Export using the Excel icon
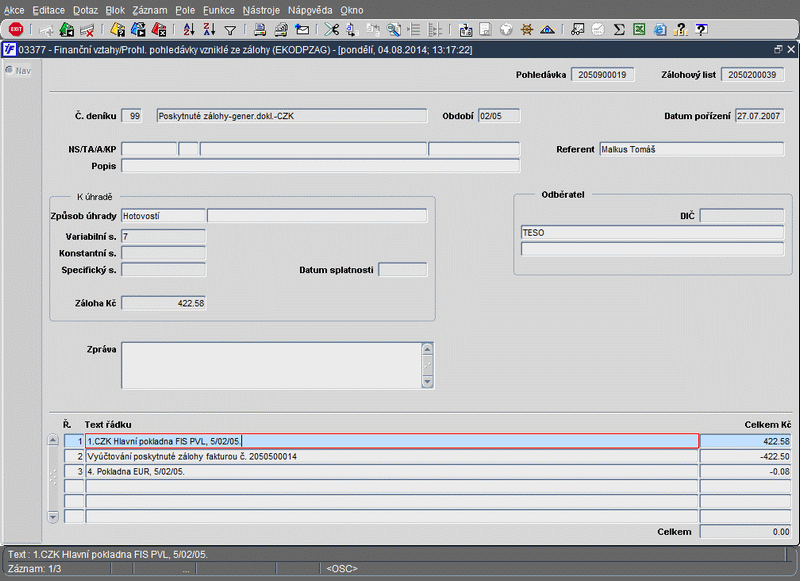This screenshot has width=800, height=581. tap(639, 30)
